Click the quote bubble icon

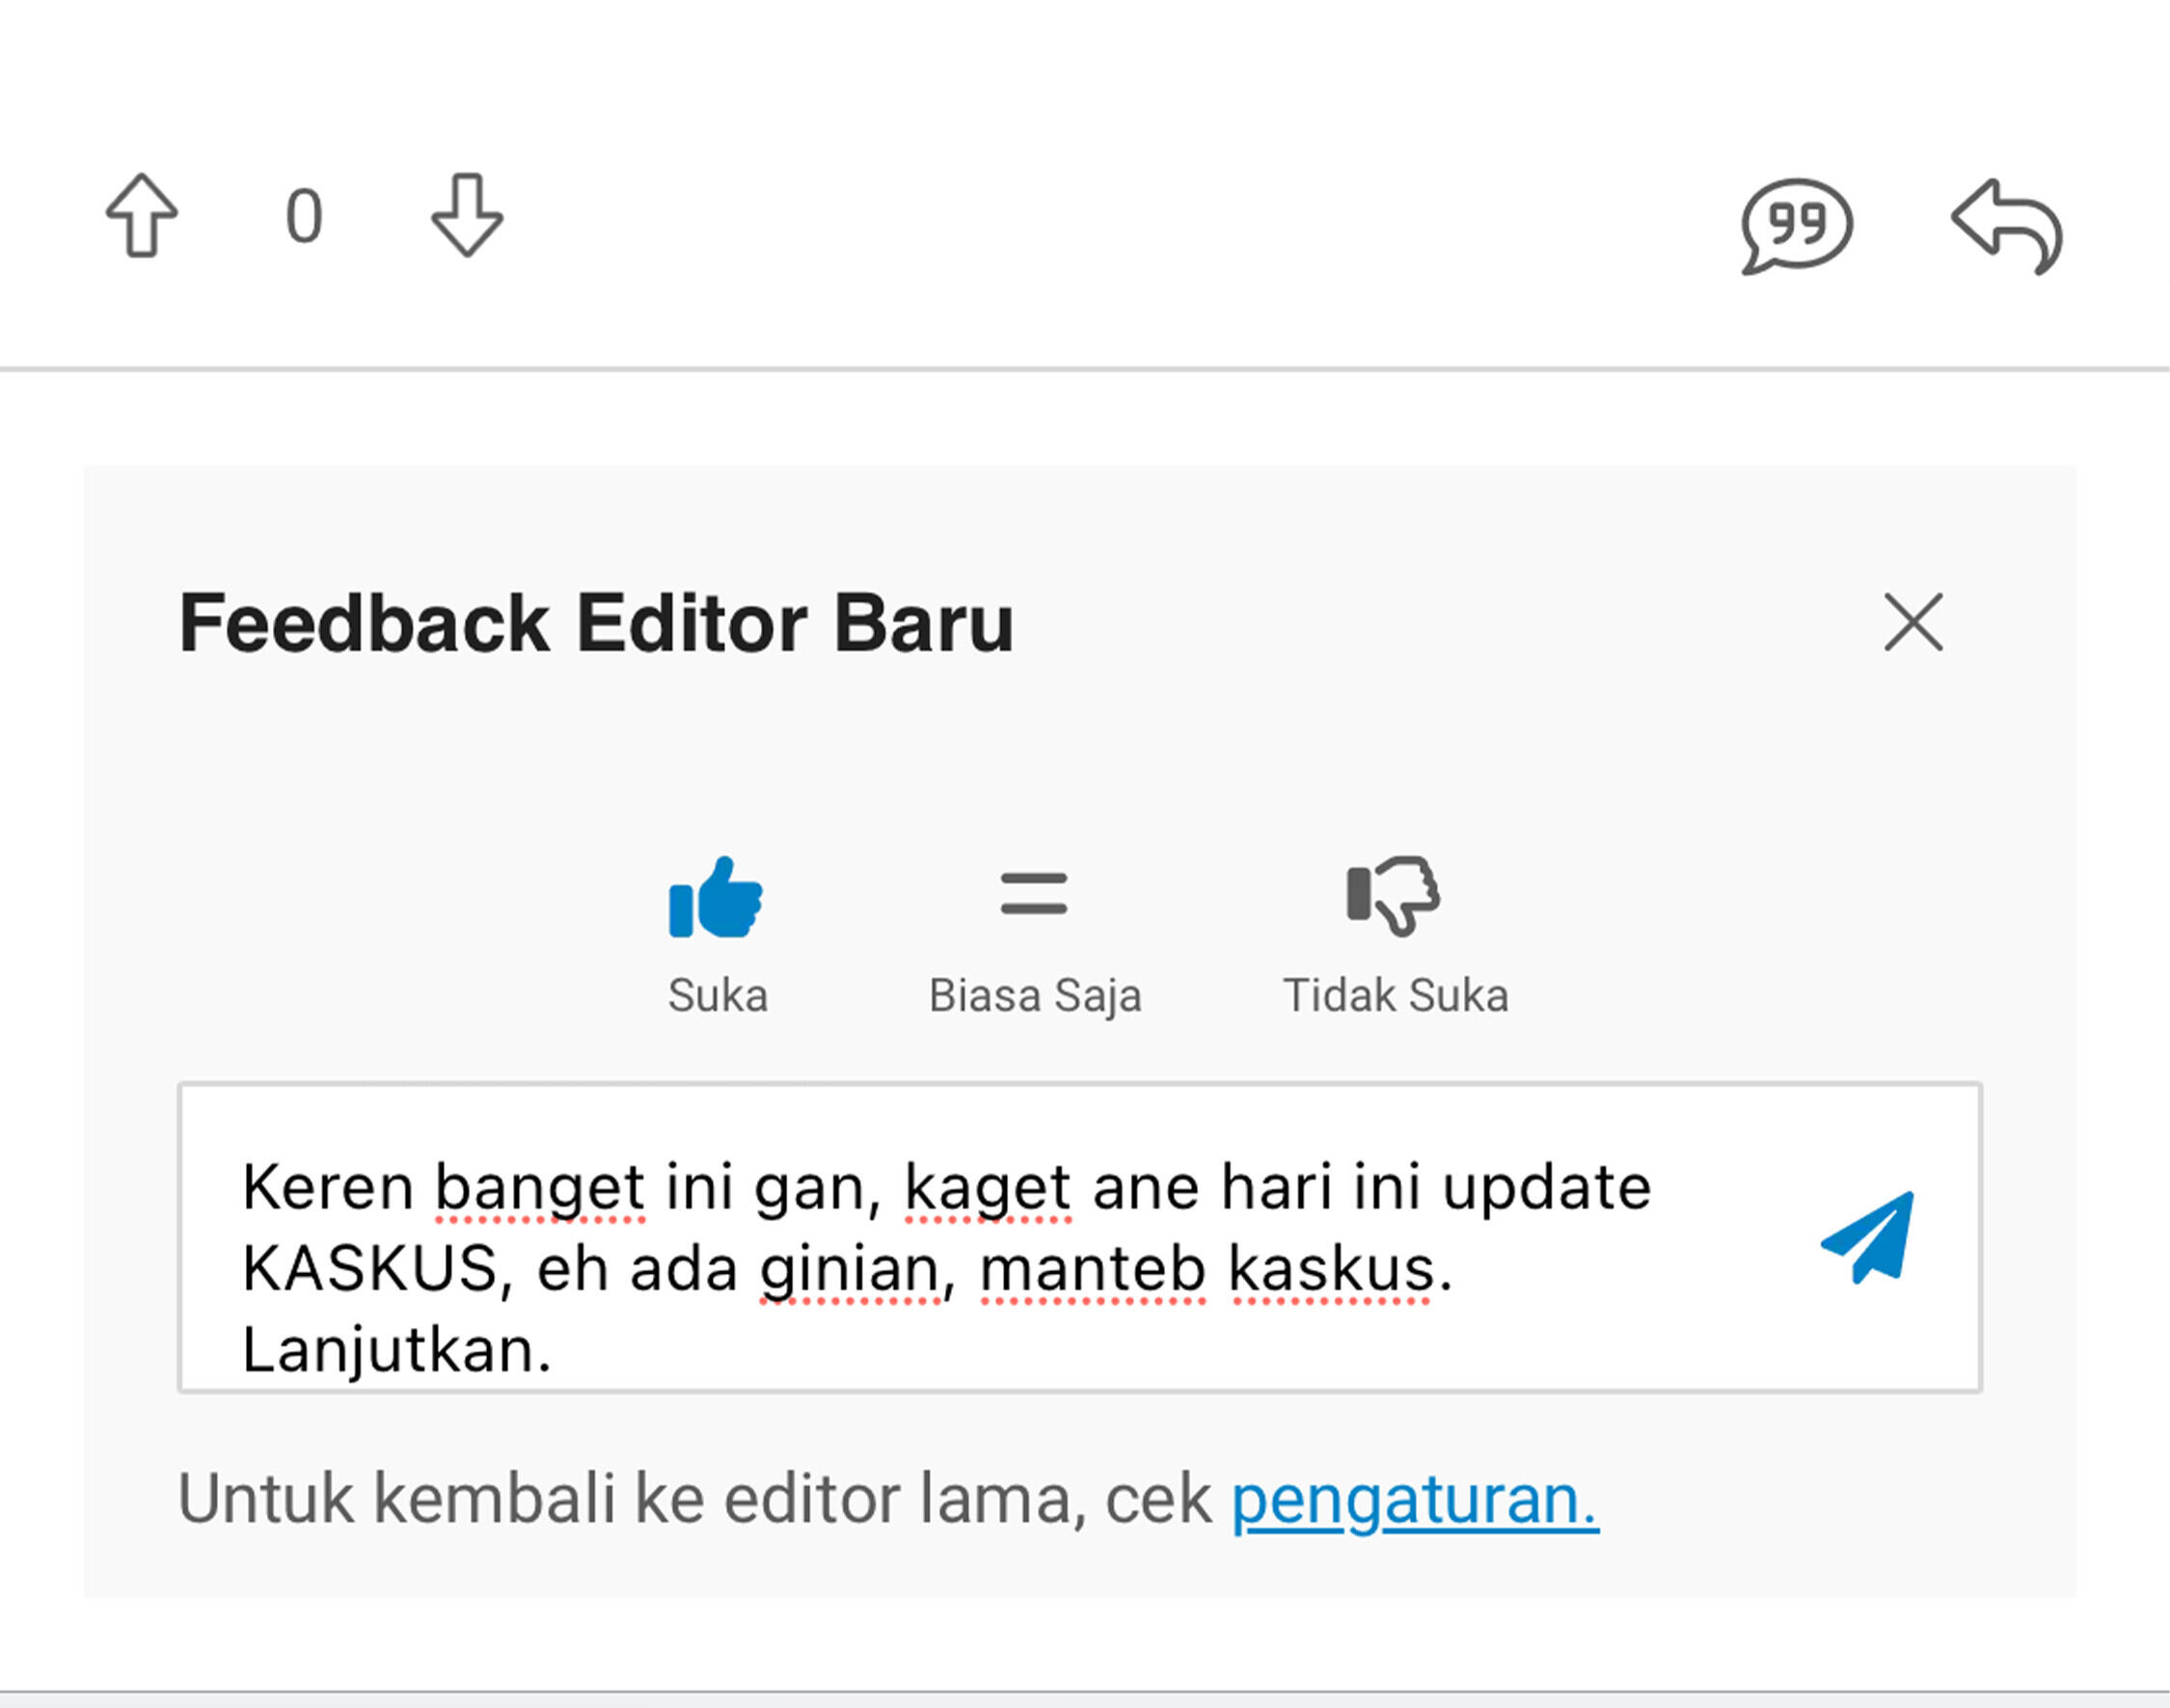[1796, 226]
